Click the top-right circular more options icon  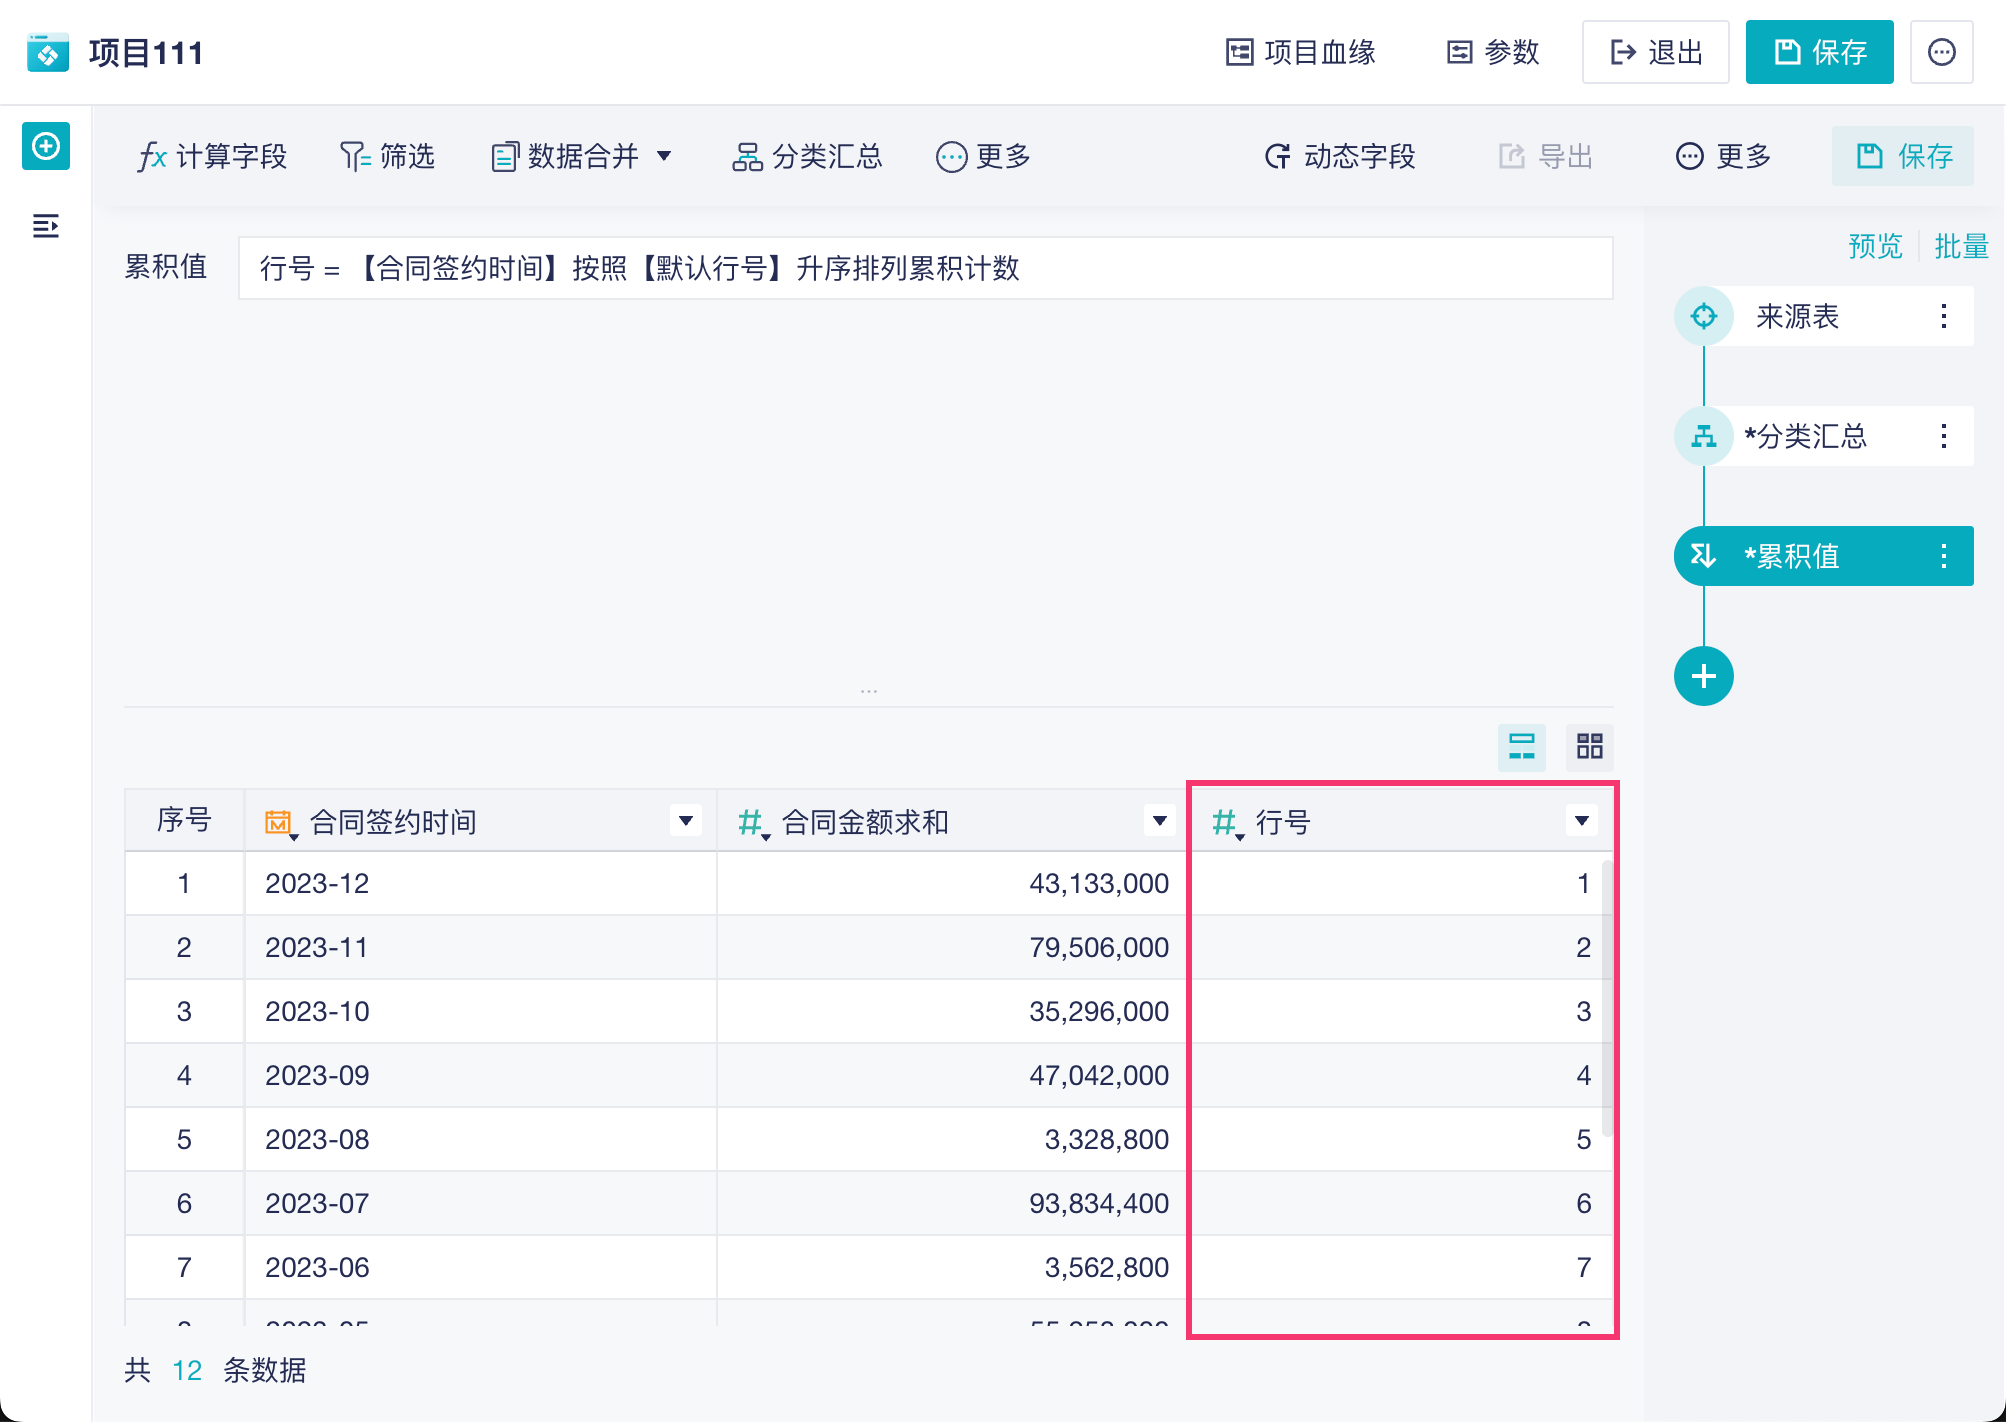click(1941, 52)
